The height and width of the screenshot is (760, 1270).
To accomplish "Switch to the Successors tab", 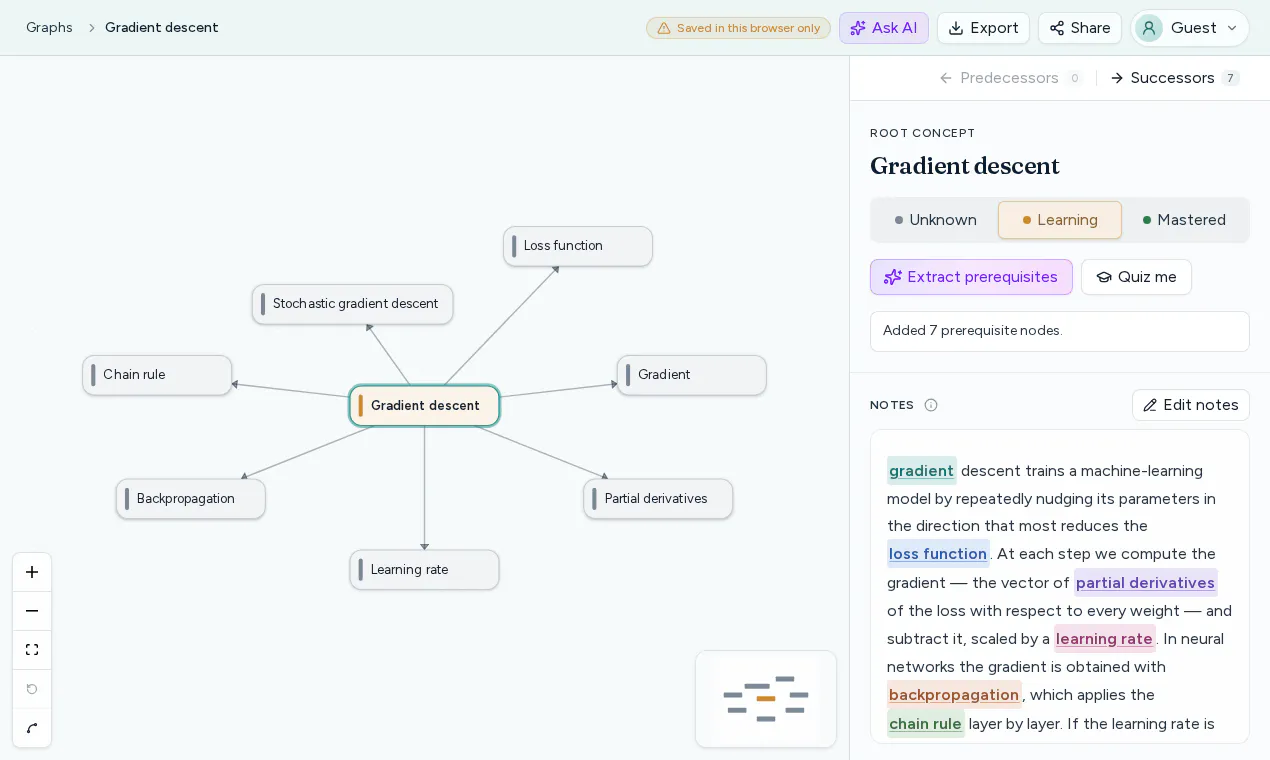I will 1175,78.
